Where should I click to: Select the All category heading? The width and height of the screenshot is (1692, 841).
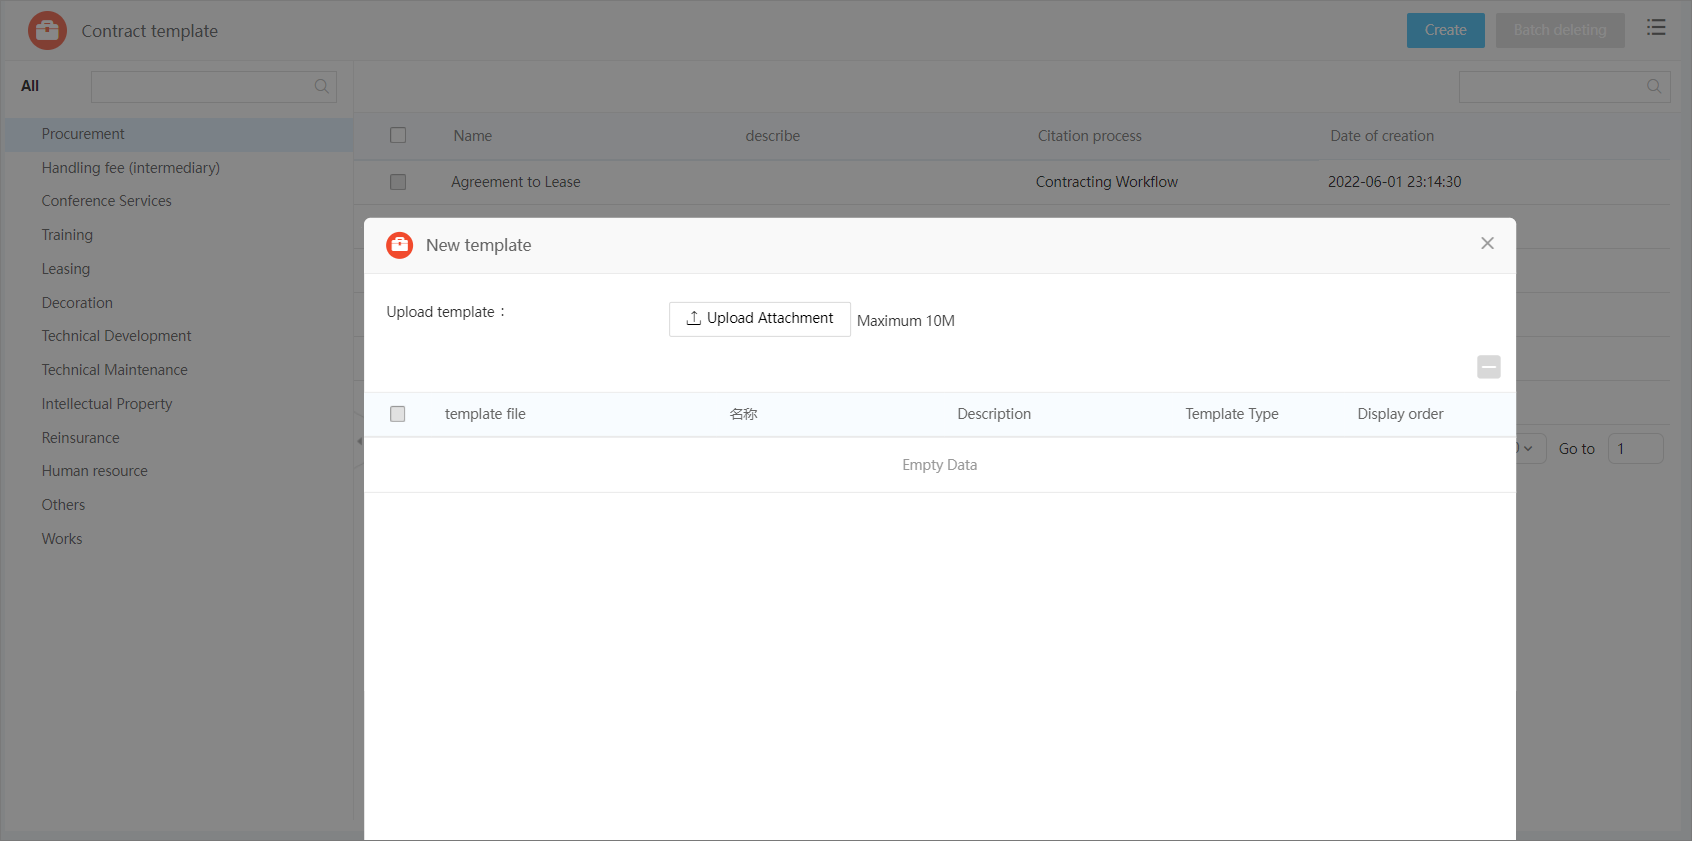coord(30,86)
